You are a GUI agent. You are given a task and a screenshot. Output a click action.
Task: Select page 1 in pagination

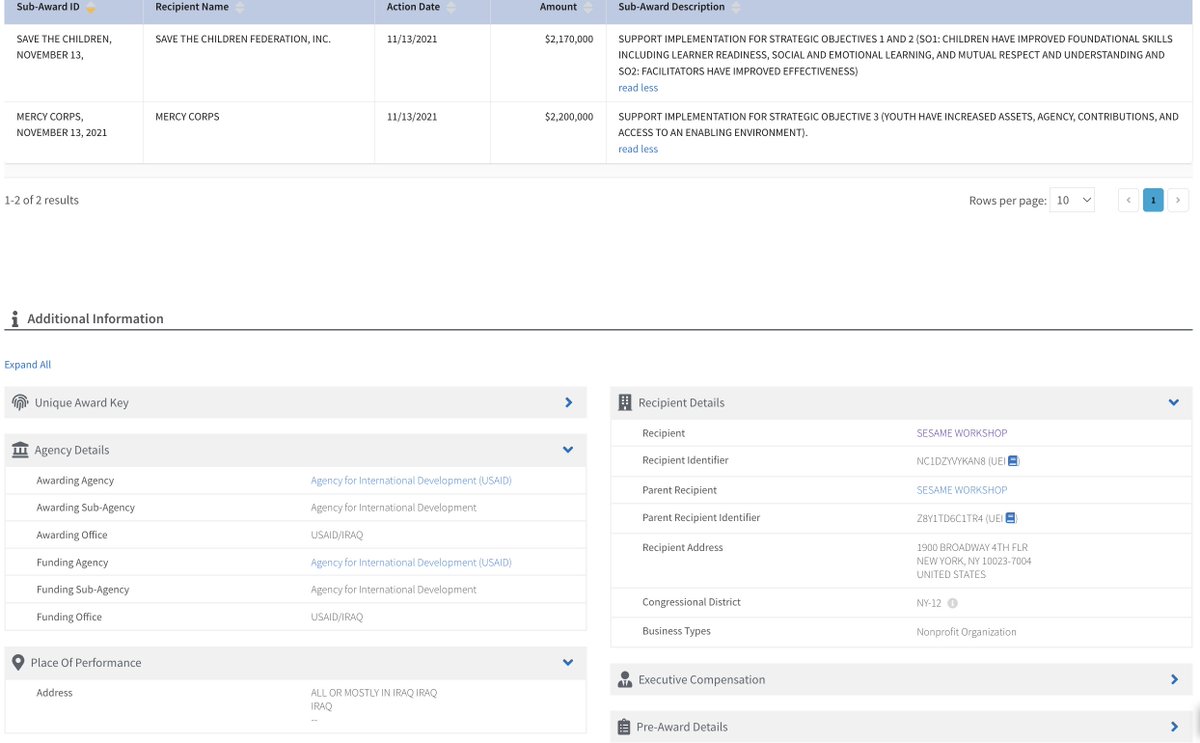(1153, 200)
